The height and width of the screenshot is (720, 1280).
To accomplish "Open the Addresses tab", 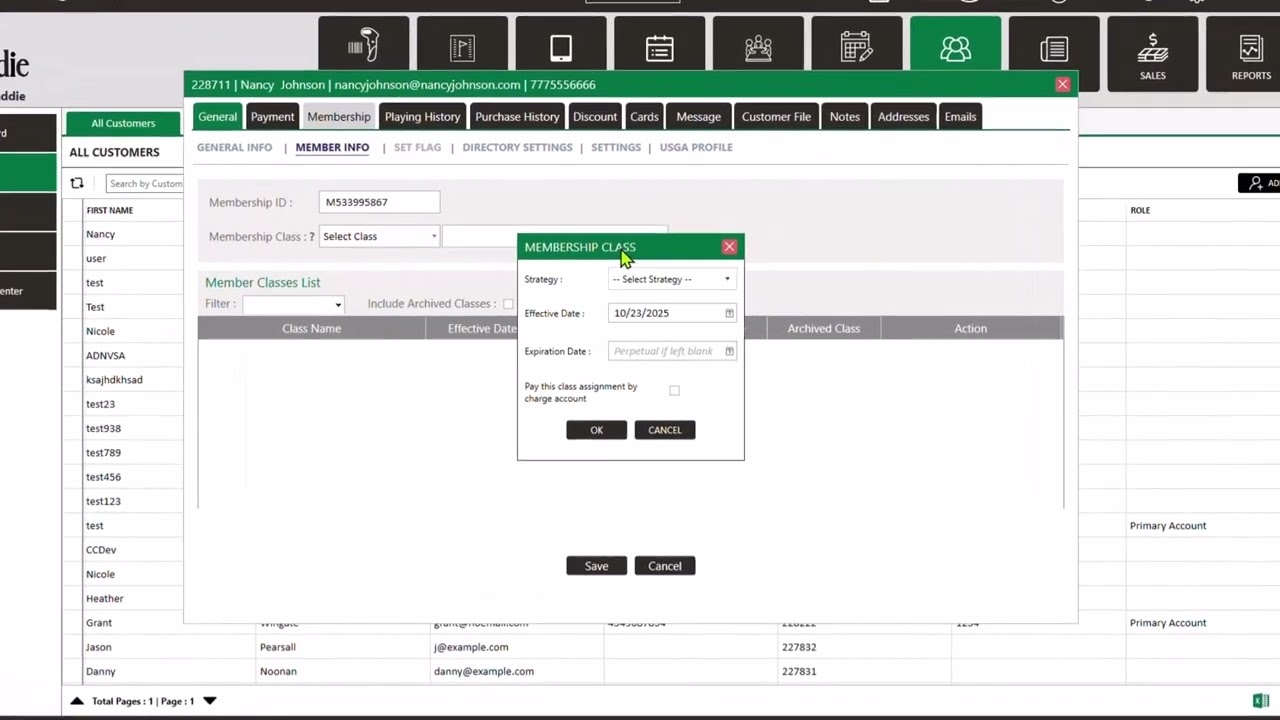I will (x=903, y=117).
